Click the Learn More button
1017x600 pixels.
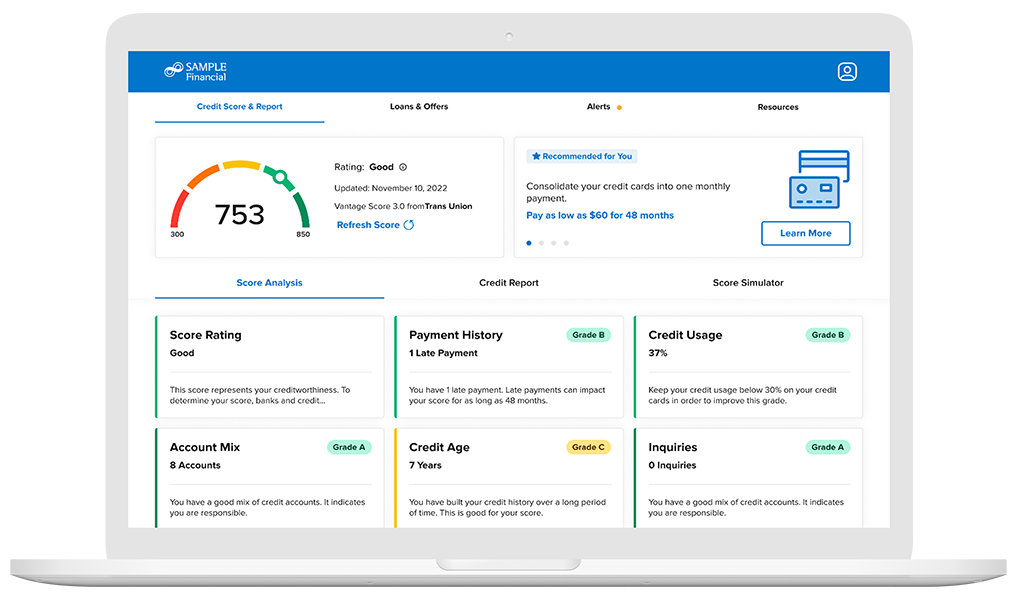[x=805, y=233]
